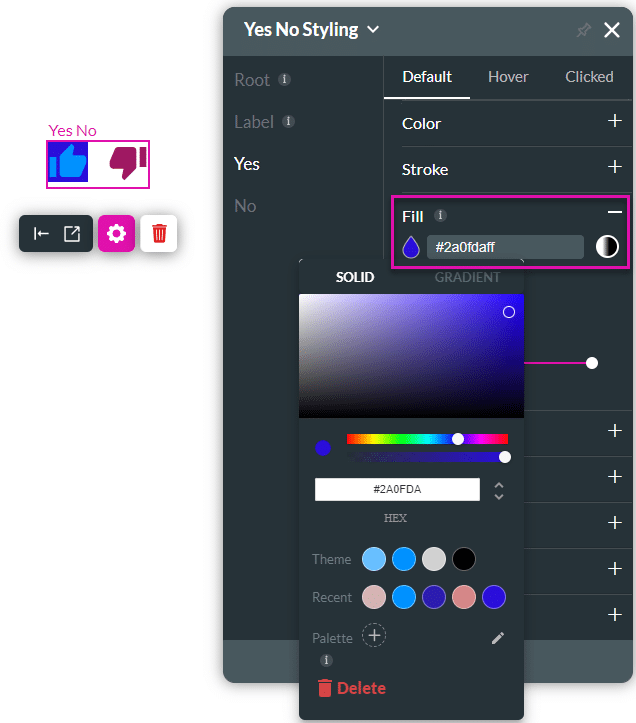This screenshot has width=636, height=723.
Task: Click the saturation color picker handle circle
Action: [x=509, y=312]
